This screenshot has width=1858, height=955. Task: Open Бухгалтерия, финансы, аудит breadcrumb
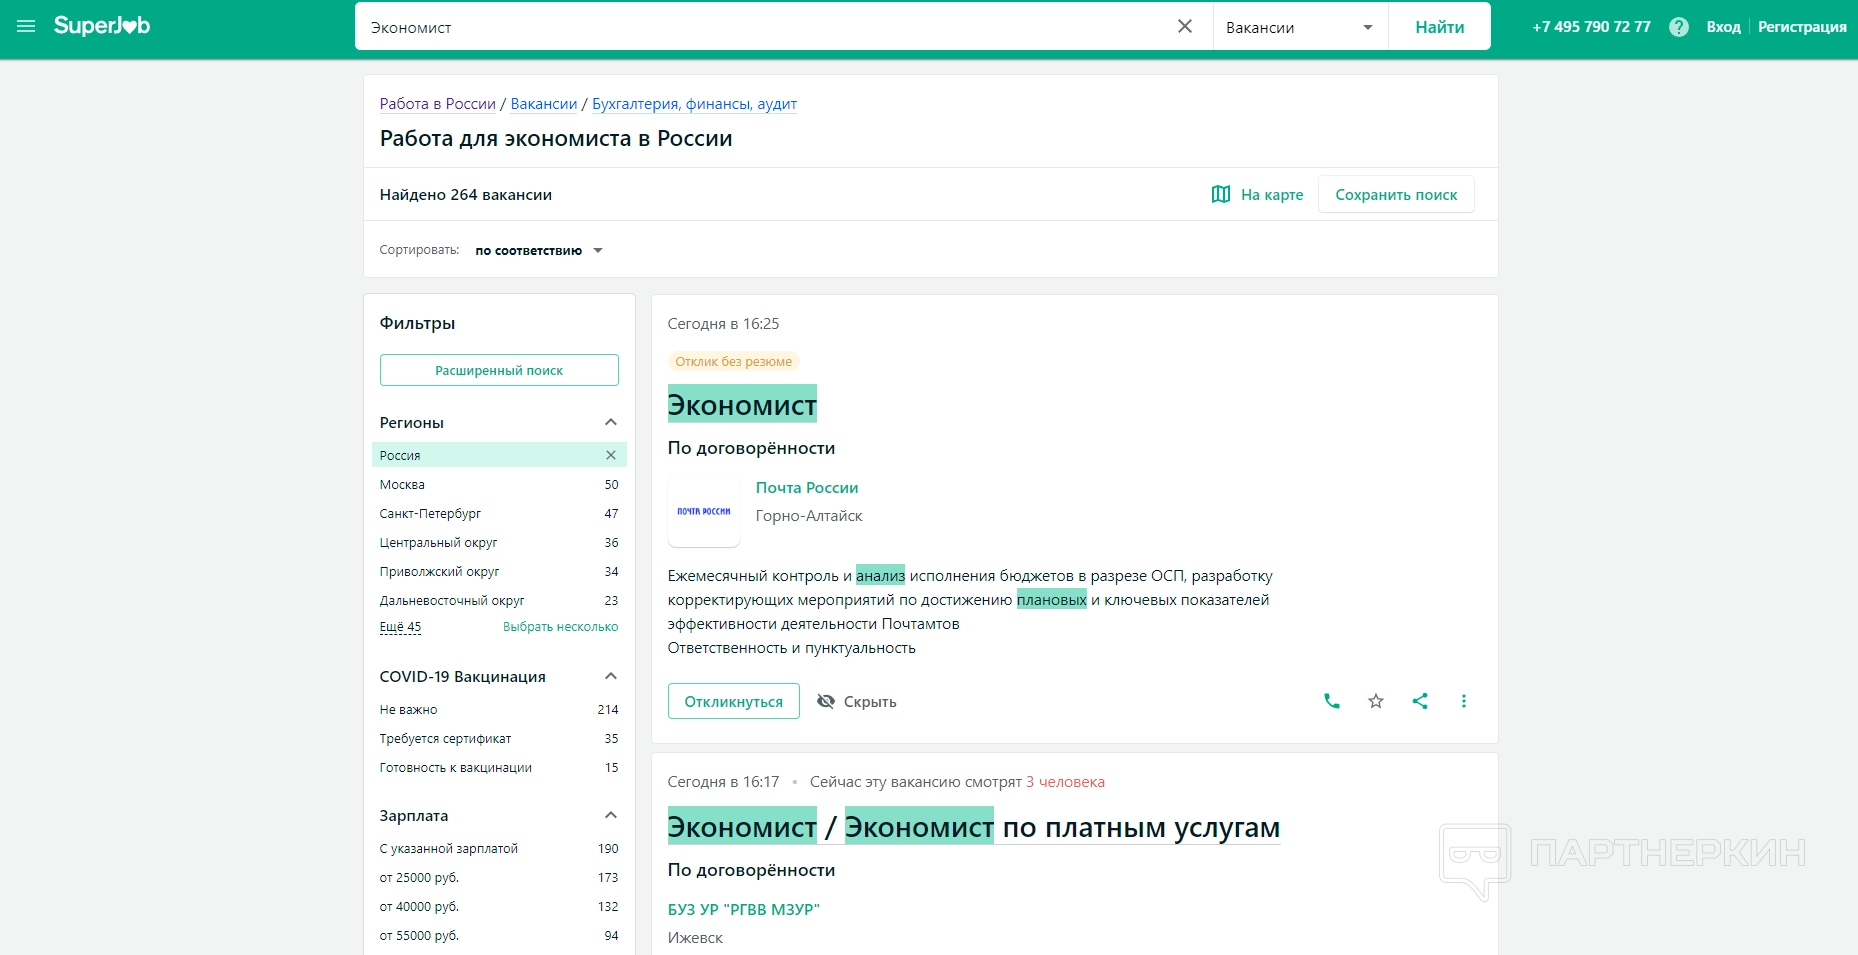(x=694, y=104)
